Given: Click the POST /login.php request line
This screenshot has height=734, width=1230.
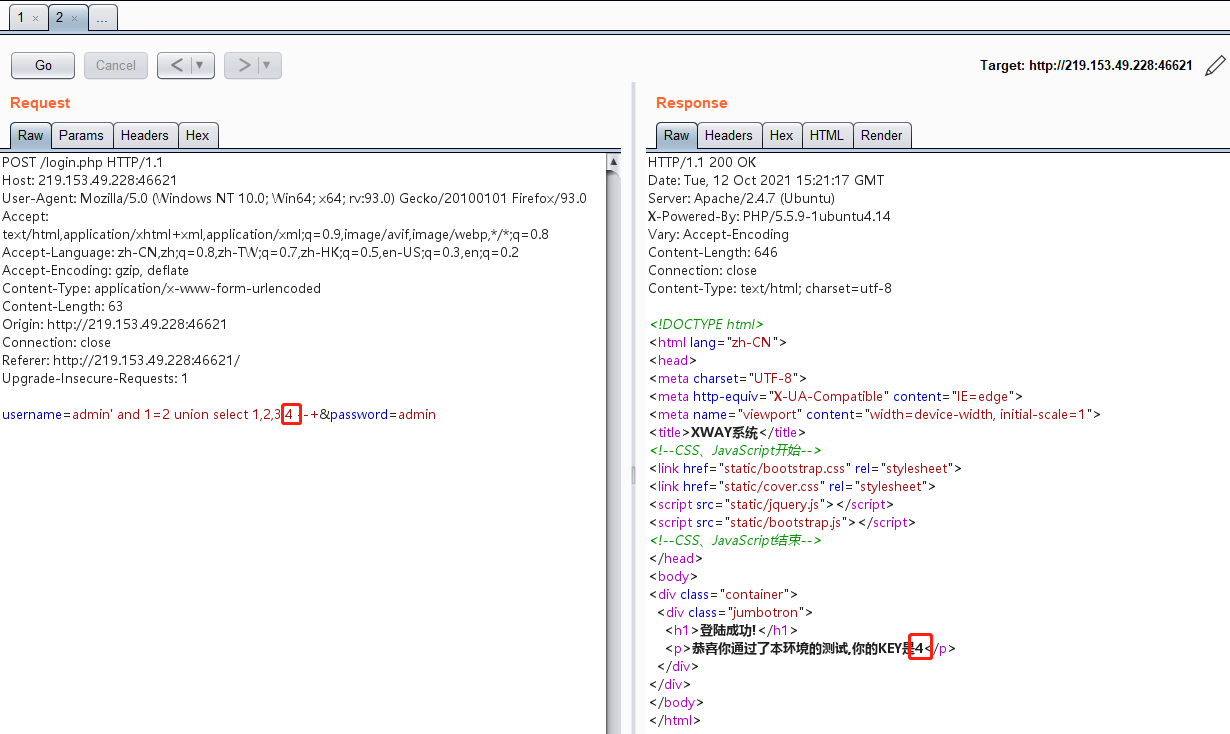Looking at the screenshot, I should [82, 162].
